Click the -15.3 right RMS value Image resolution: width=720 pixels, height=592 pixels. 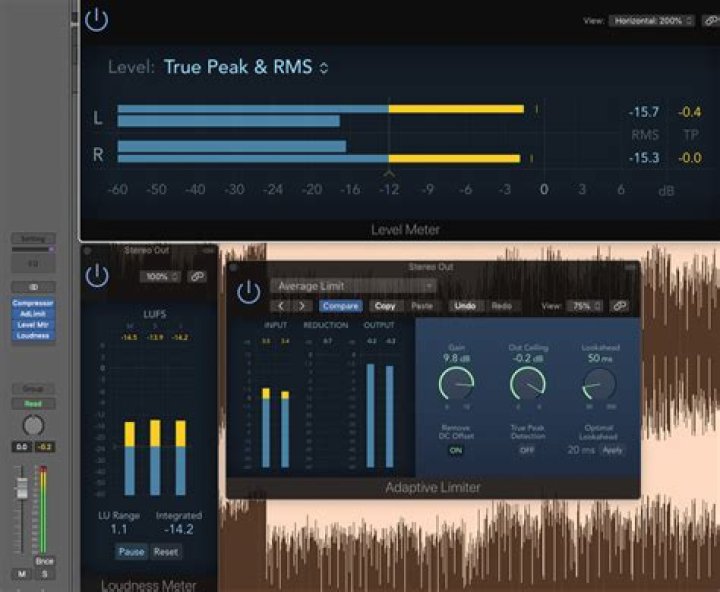click(x=644, y=158)
